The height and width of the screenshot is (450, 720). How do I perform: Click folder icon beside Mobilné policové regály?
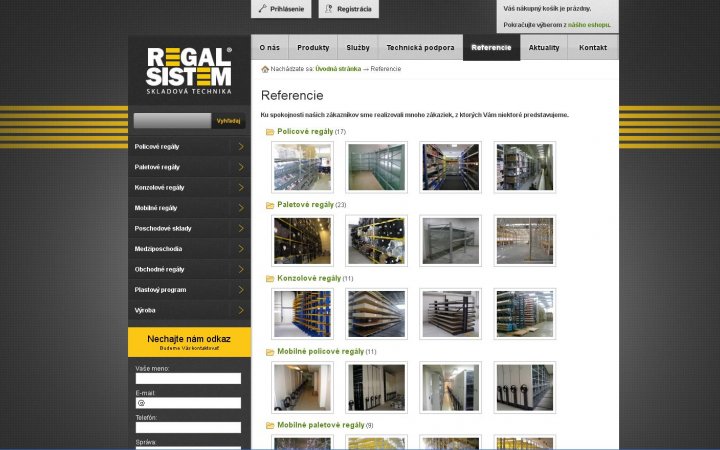coord(270,352)
